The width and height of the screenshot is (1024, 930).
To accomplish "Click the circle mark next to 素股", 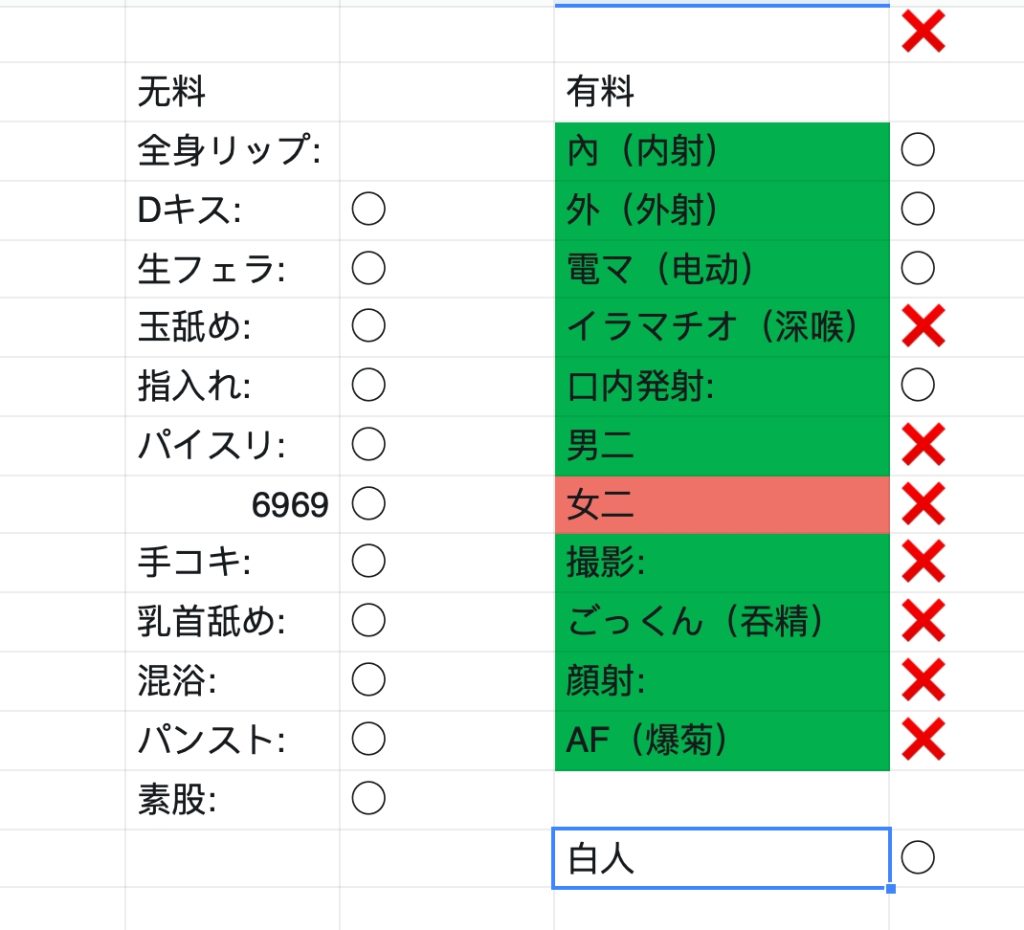I will (x=368, y=798).
